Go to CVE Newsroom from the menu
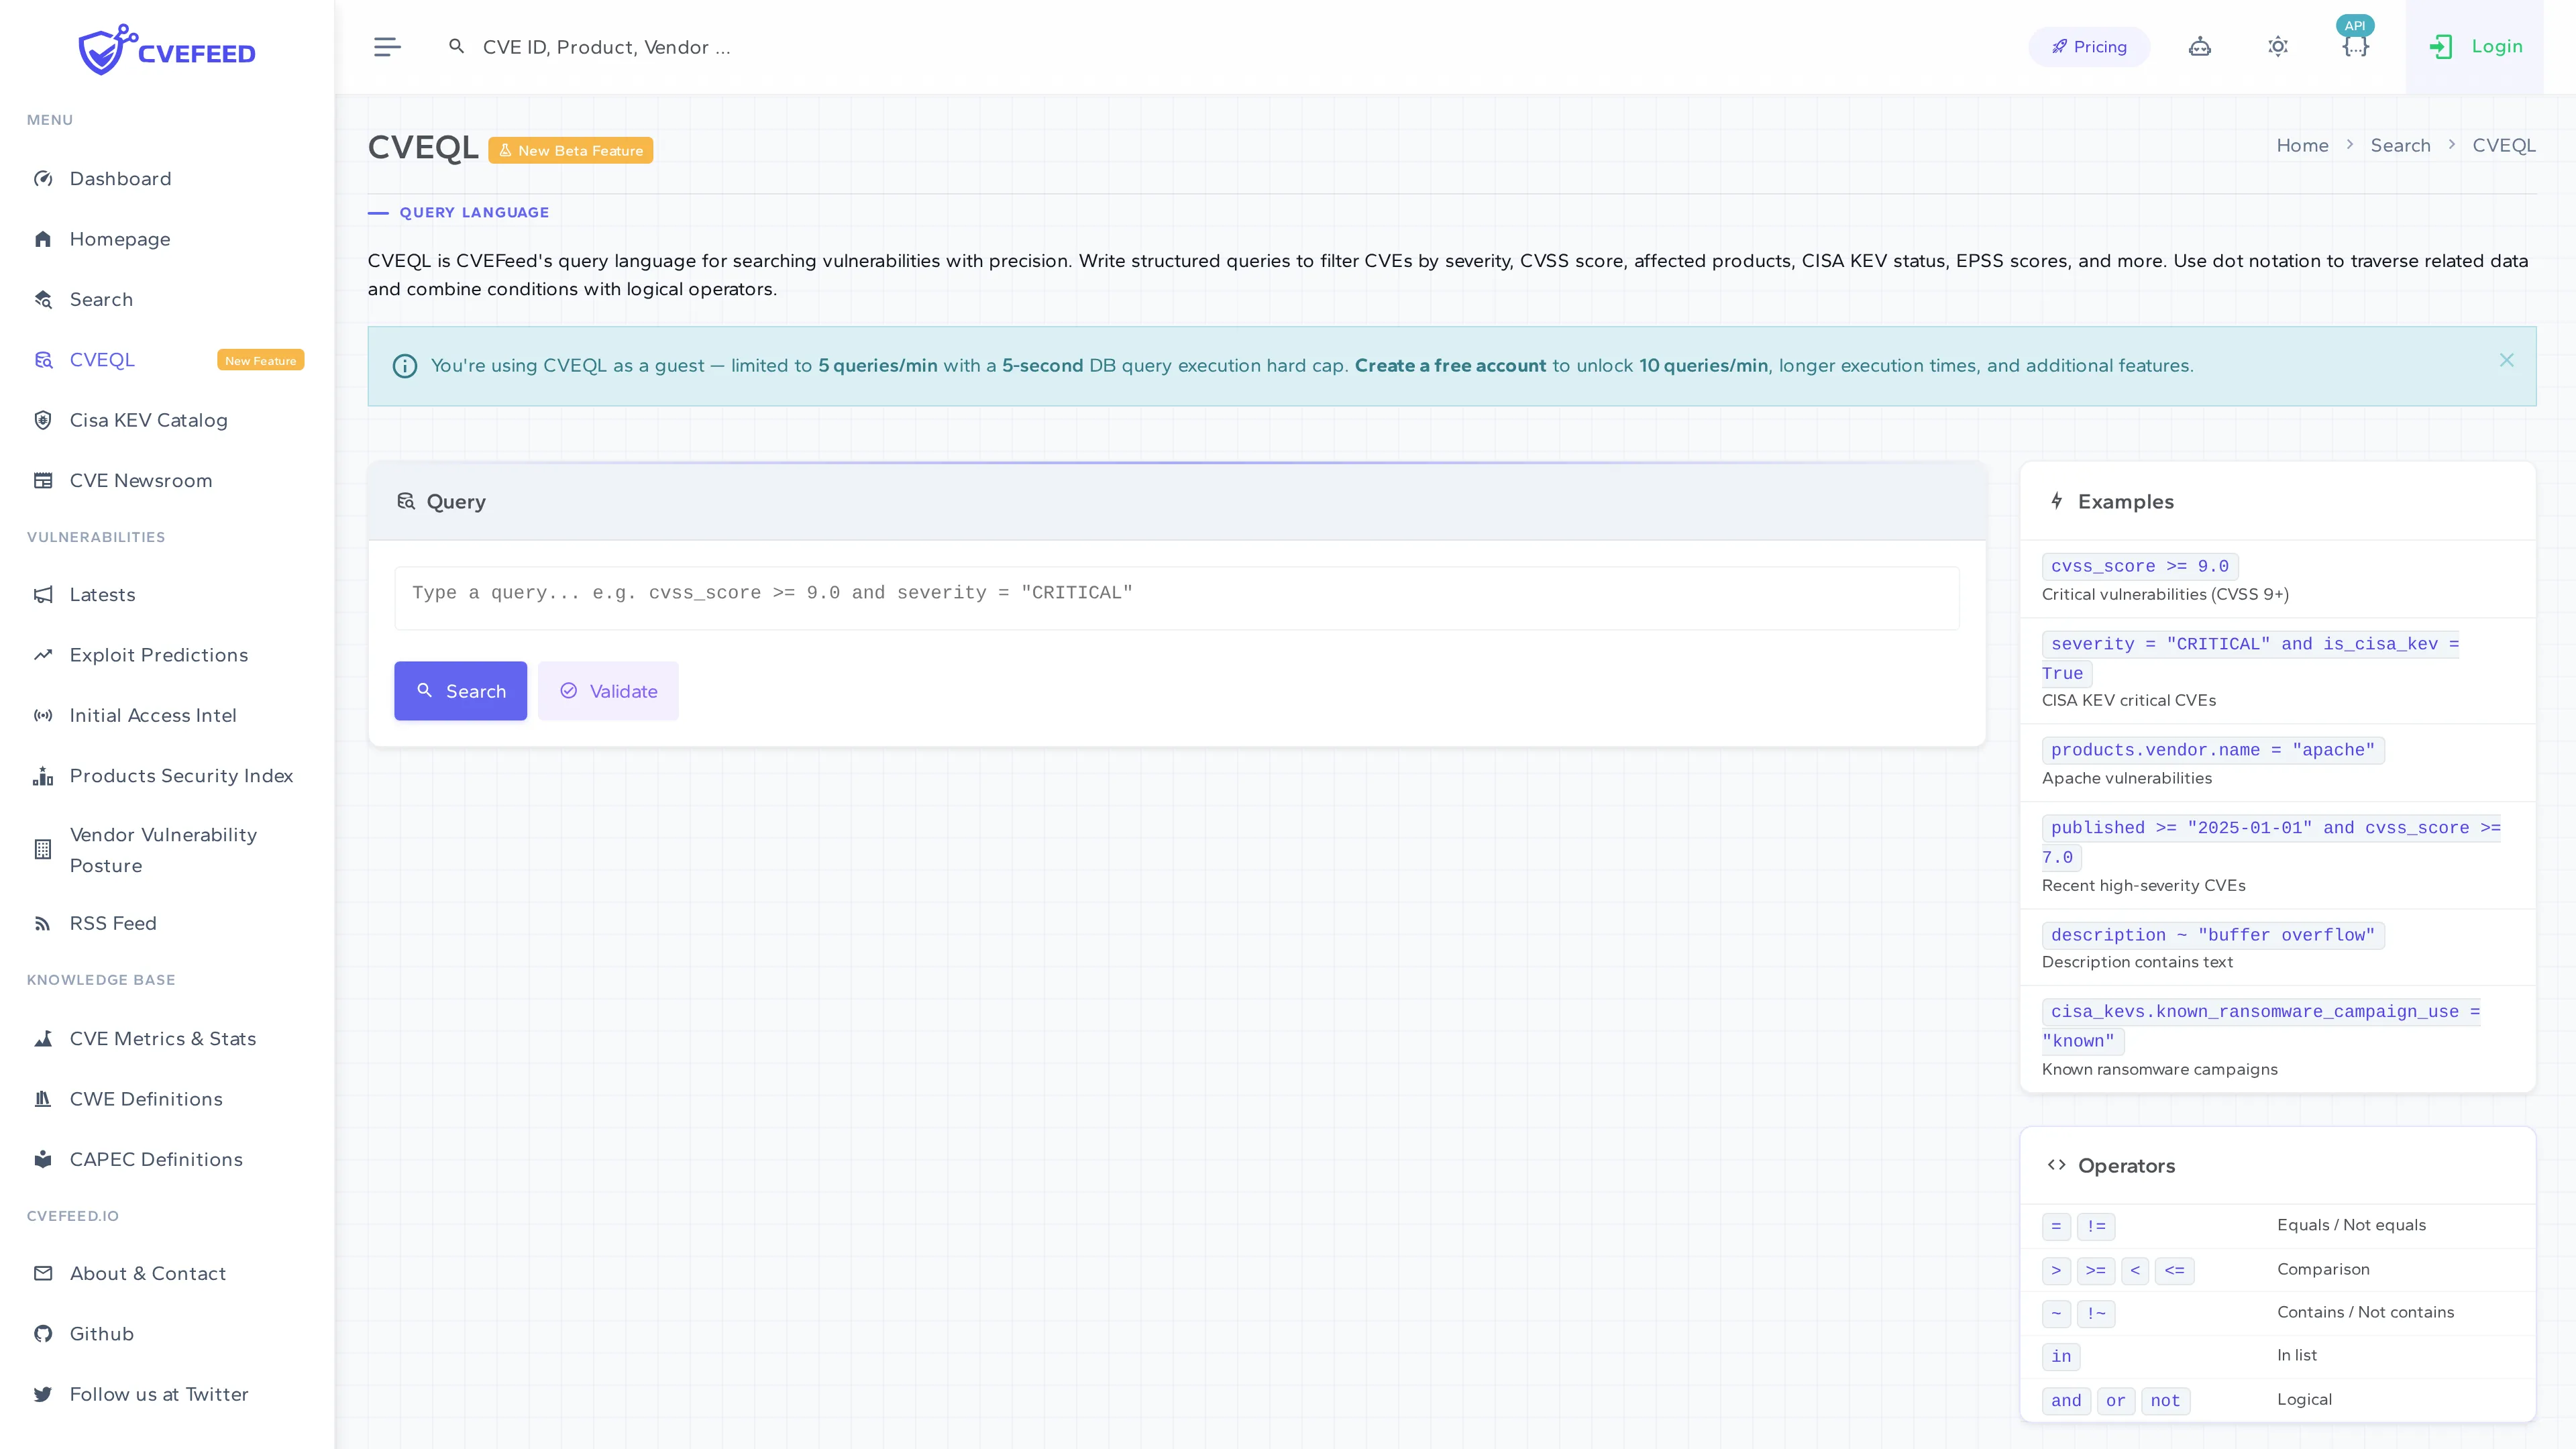The height and width of the screenshot is (1449, 2576). pos(141,480)
